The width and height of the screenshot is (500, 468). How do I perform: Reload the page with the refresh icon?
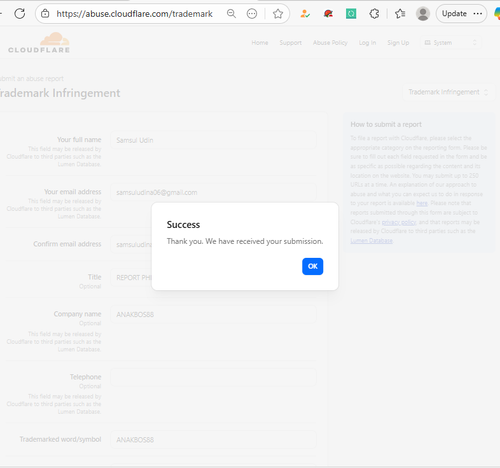pos(20,14)
